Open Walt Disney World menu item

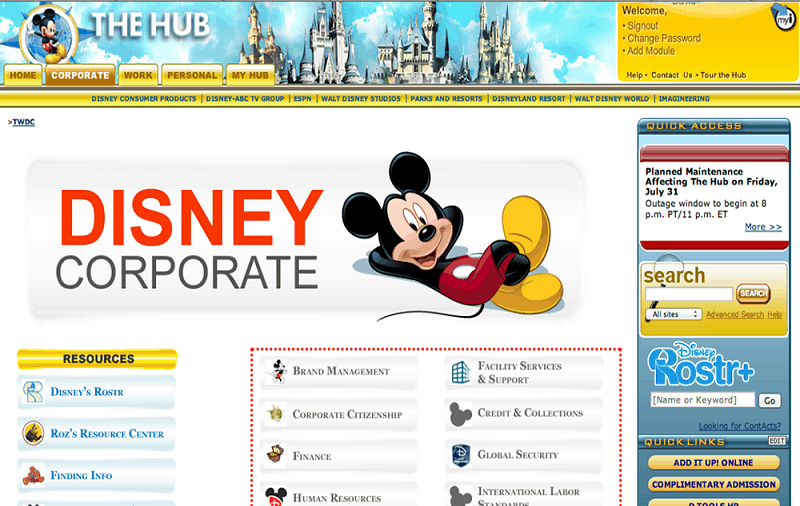point(612,98)
